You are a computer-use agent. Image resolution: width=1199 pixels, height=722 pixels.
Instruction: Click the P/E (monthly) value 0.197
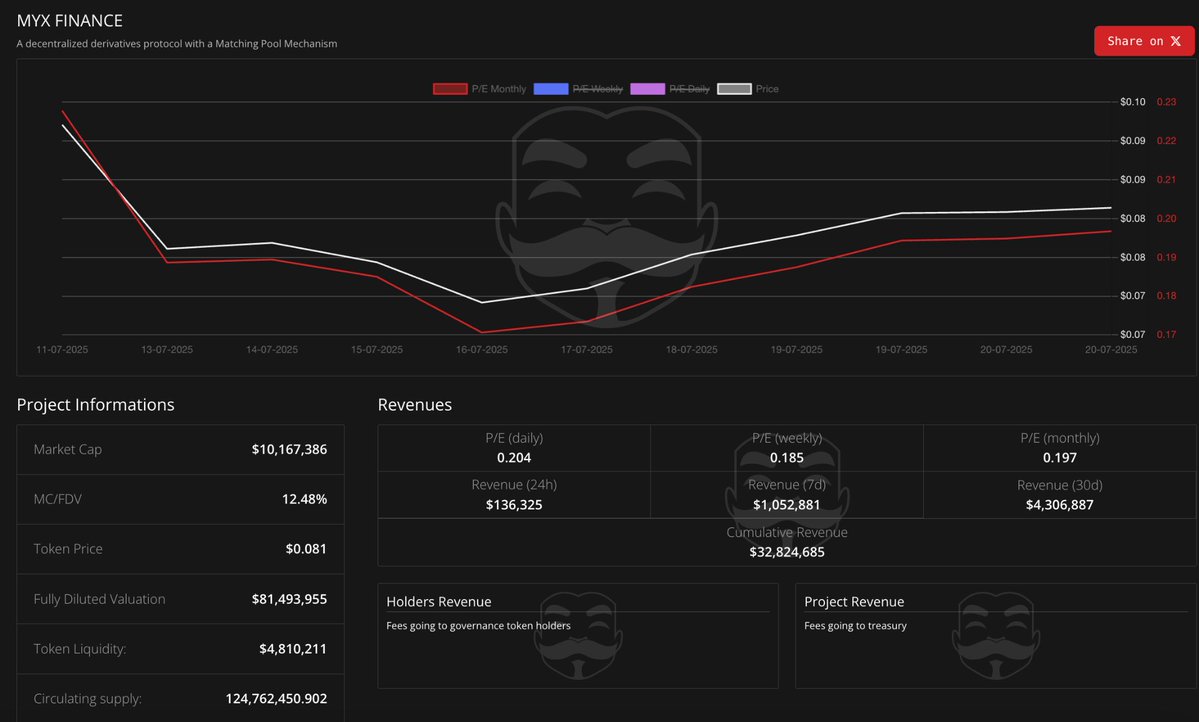pyautogui.click(x=1060, y=458)
